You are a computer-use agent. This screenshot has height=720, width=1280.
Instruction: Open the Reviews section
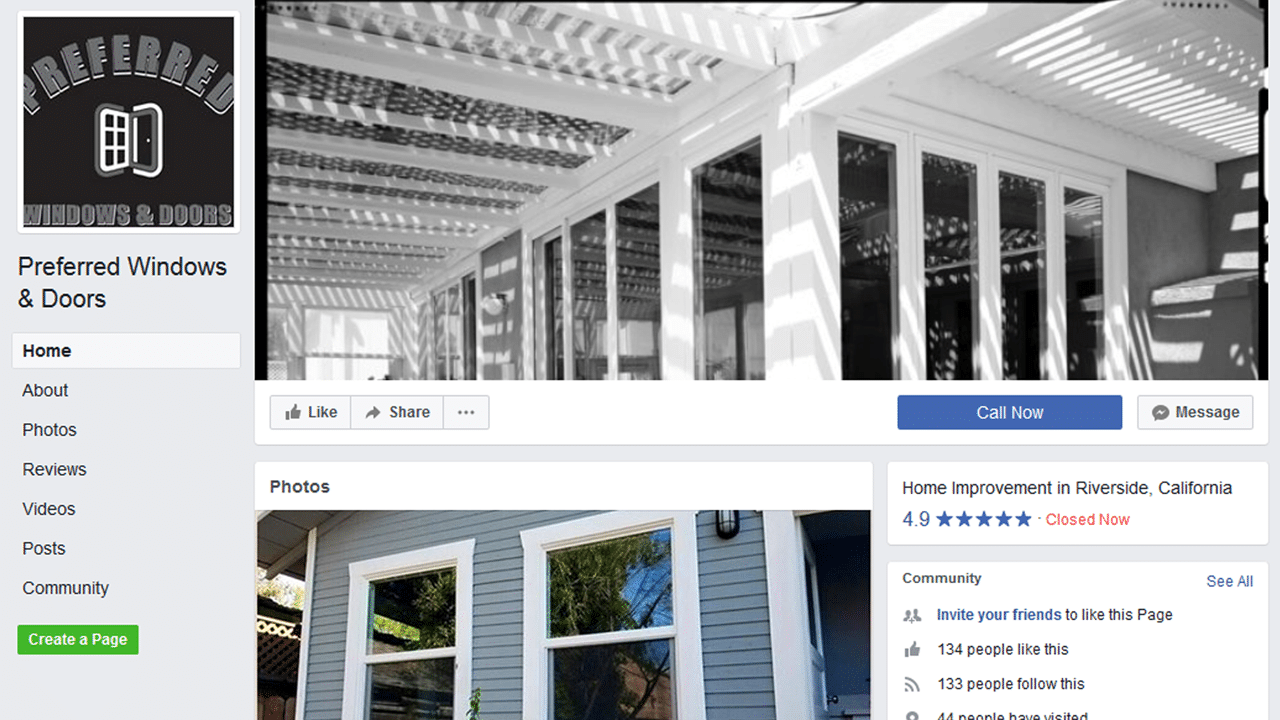point(54,470)
